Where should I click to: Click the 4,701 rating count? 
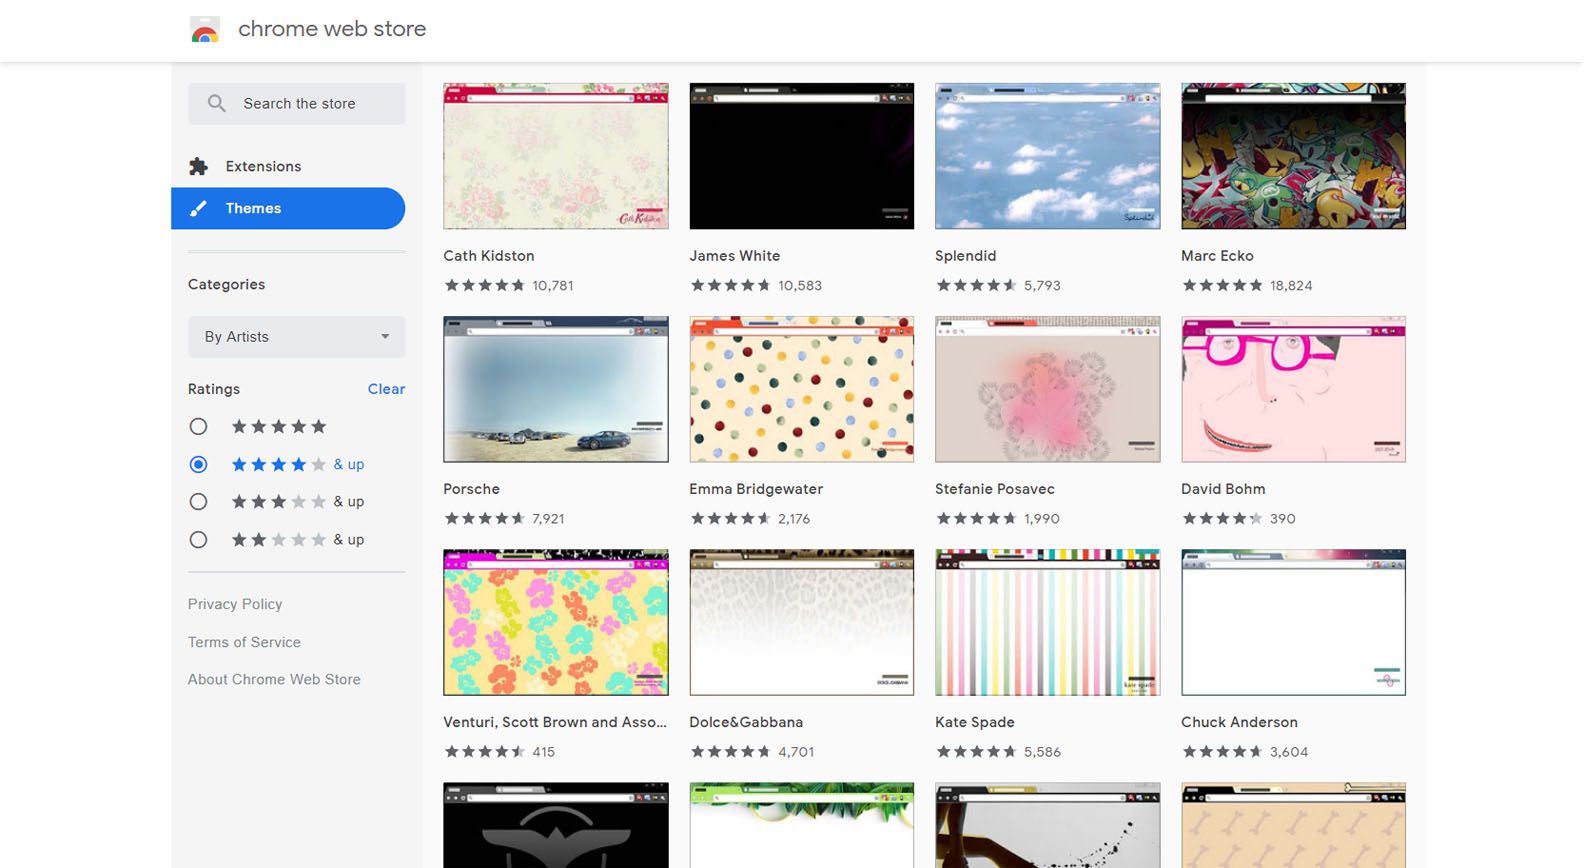point(796,751)
